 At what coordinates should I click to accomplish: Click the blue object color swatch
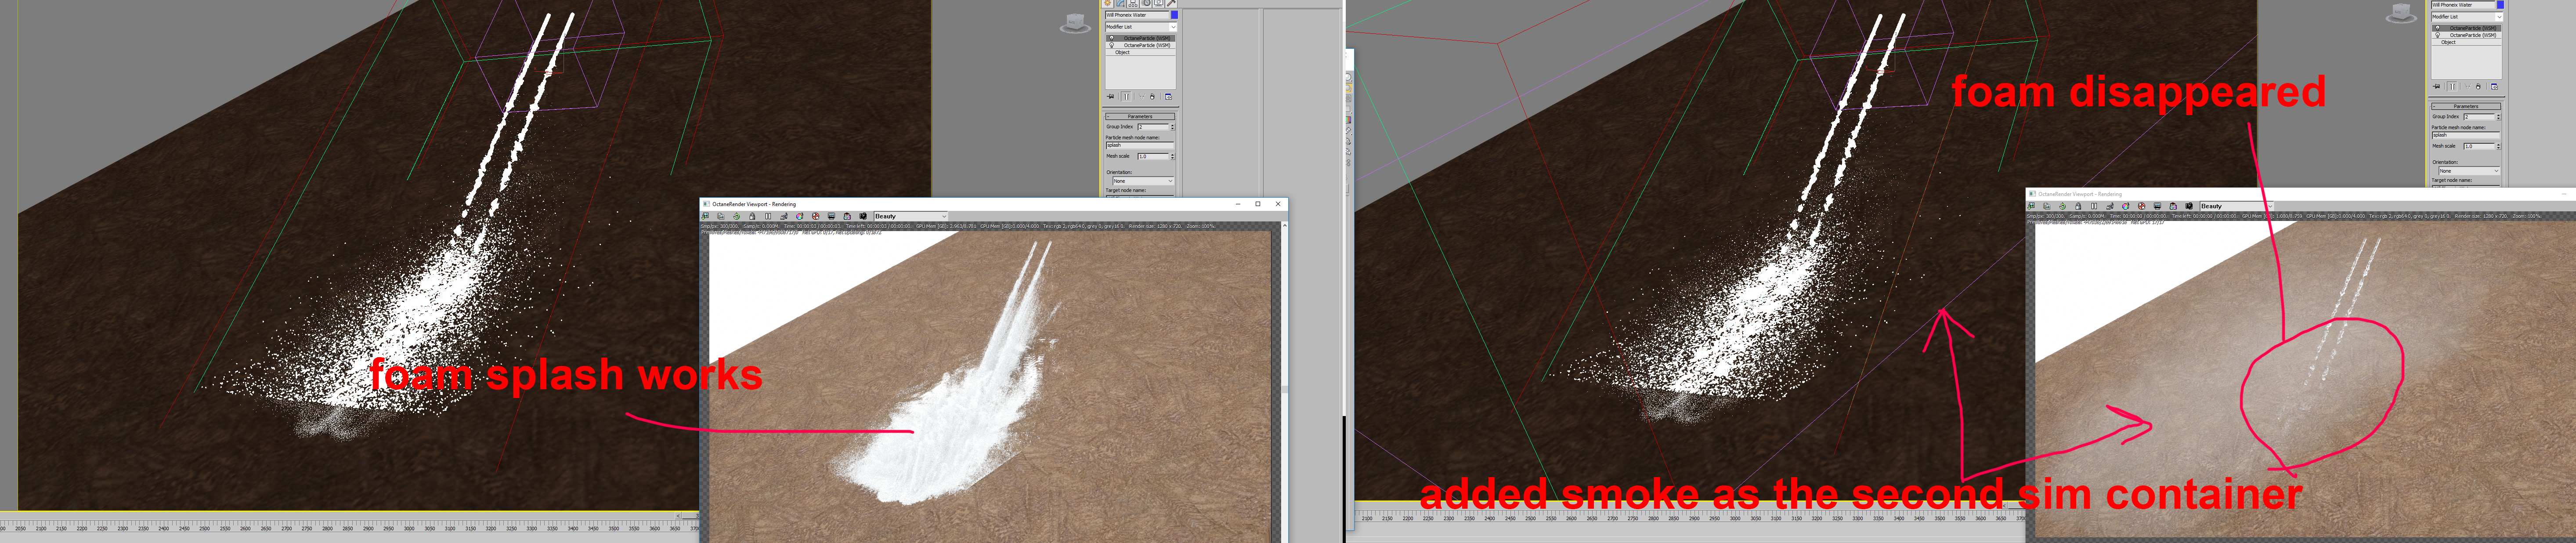pyautogui.click(x=1174, y=15)
